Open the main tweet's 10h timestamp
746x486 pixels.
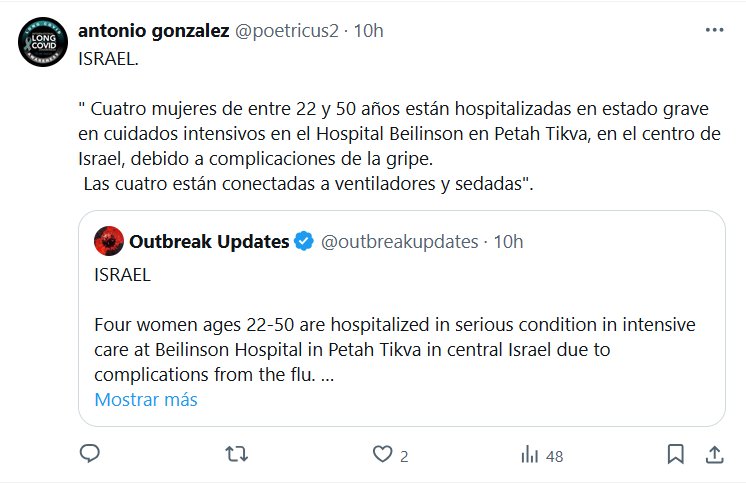click(368, 31)
